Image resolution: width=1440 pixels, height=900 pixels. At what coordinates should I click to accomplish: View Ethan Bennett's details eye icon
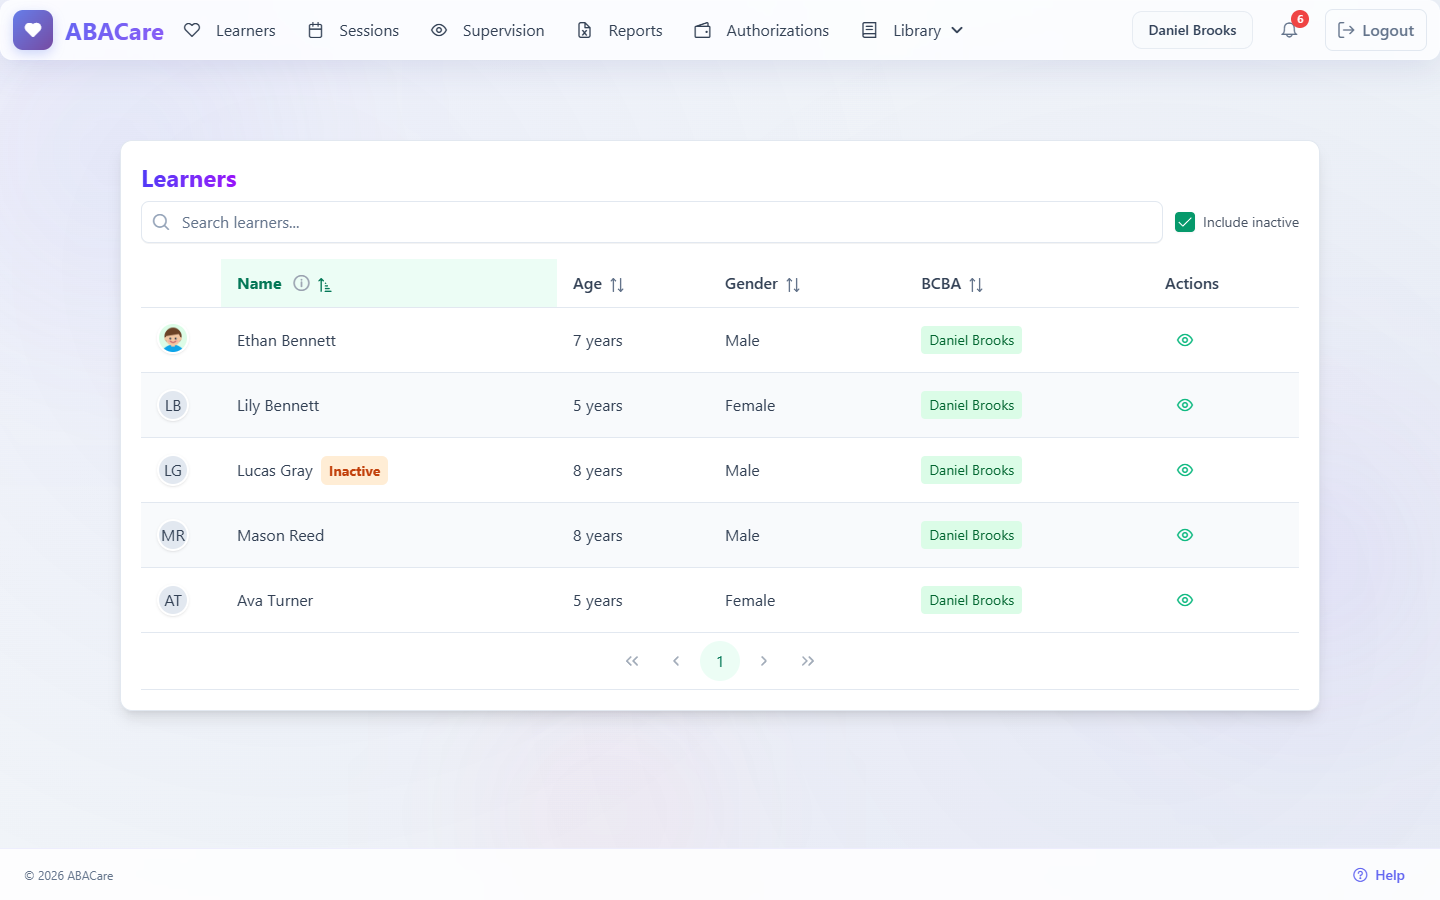click(1185, 340)
